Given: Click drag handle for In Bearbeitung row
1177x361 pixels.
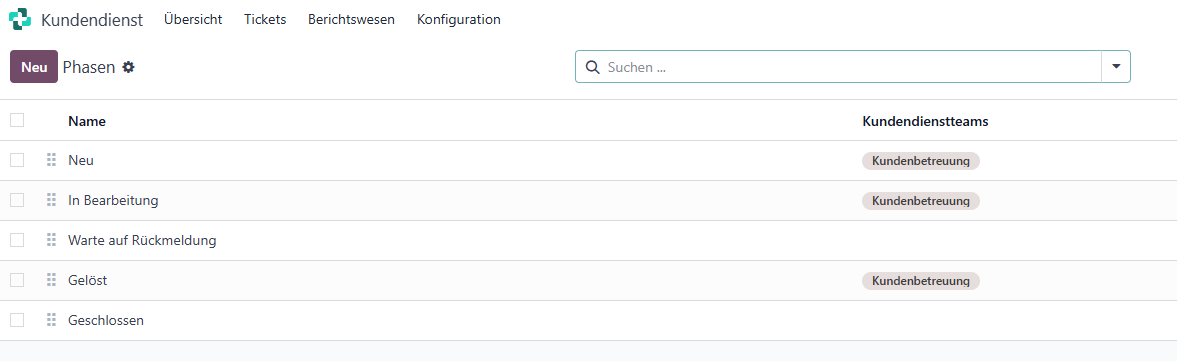Looking at the screenshot, I should 51,200.
